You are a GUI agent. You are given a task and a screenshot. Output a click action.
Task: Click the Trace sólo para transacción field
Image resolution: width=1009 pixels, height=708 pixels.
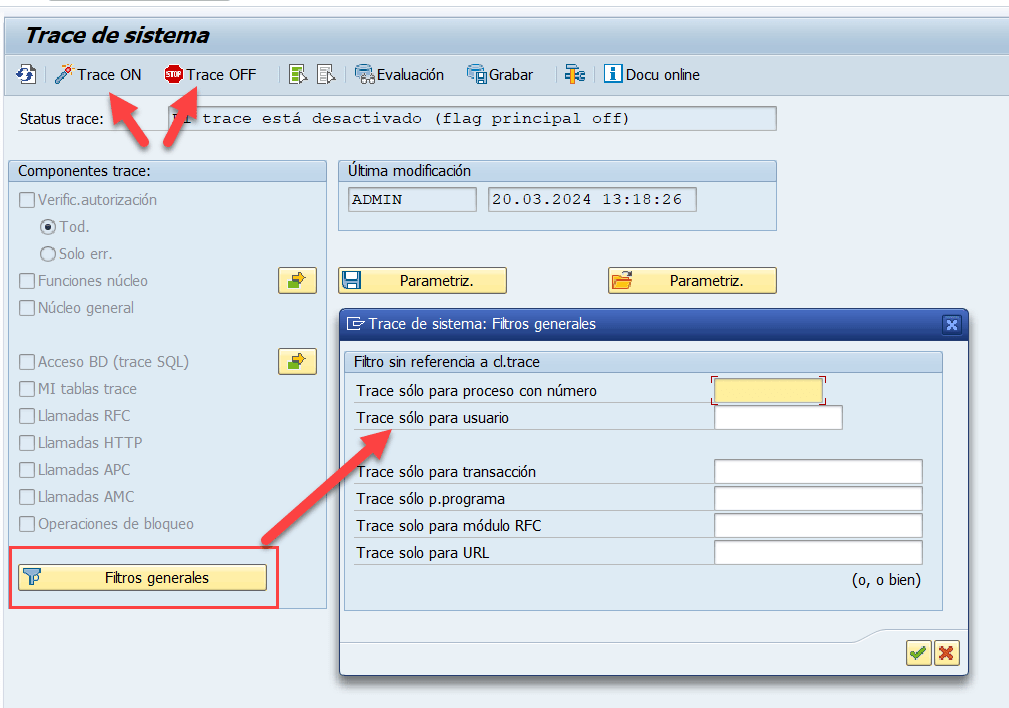point(818,472)
